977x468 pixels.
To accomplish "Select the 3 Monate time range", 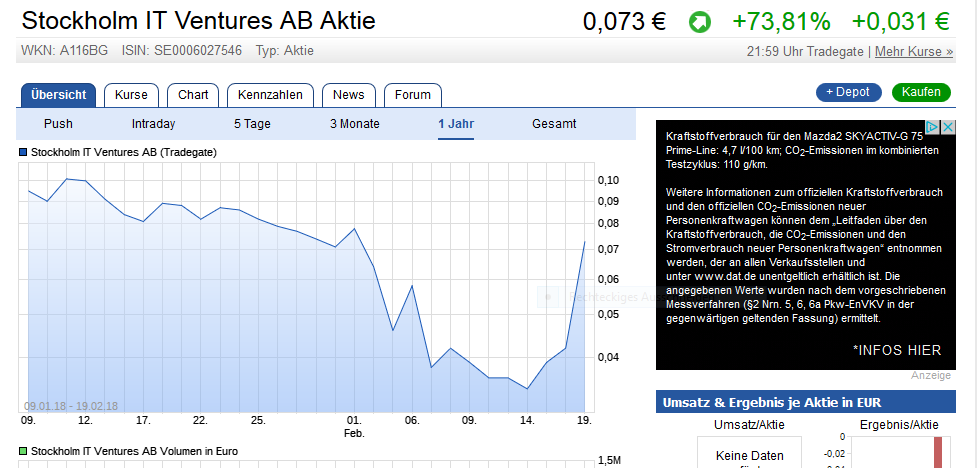I will 355,124.
